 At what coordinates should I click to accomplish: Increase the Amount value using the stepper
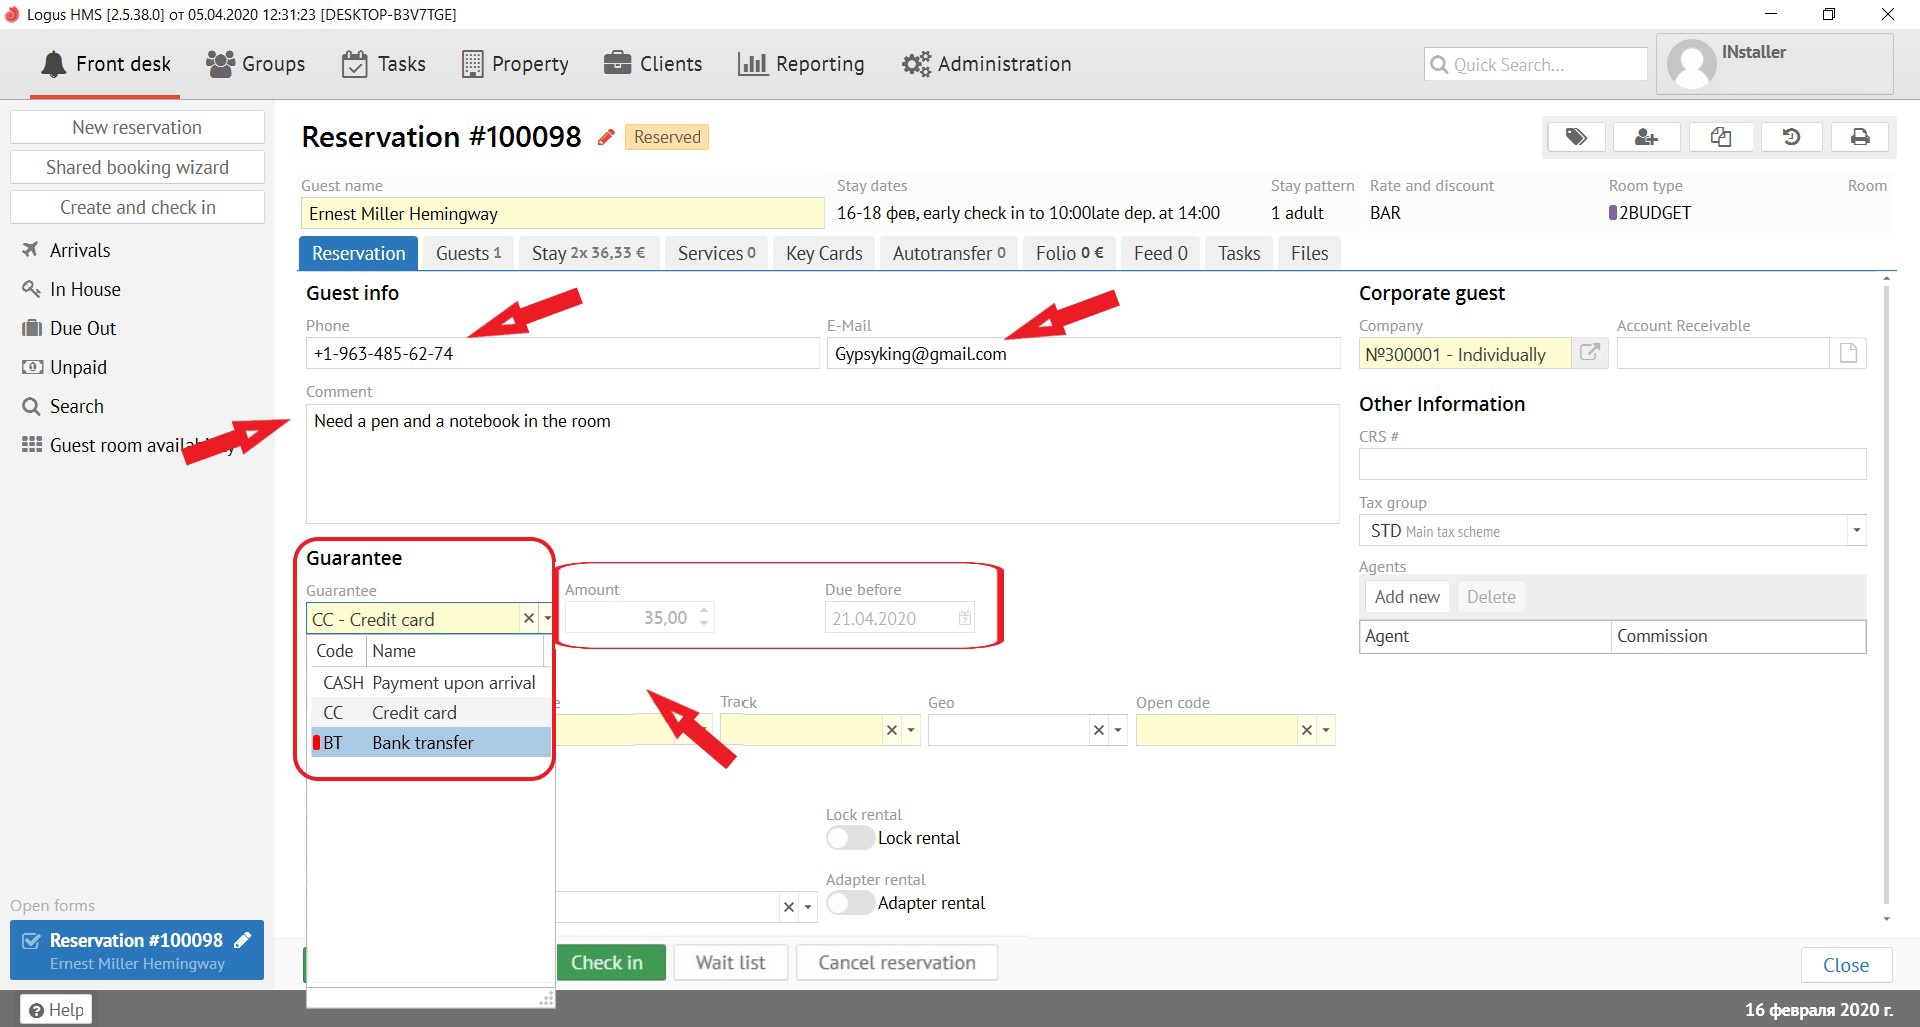pyautogui.click(x=704, y=611)
